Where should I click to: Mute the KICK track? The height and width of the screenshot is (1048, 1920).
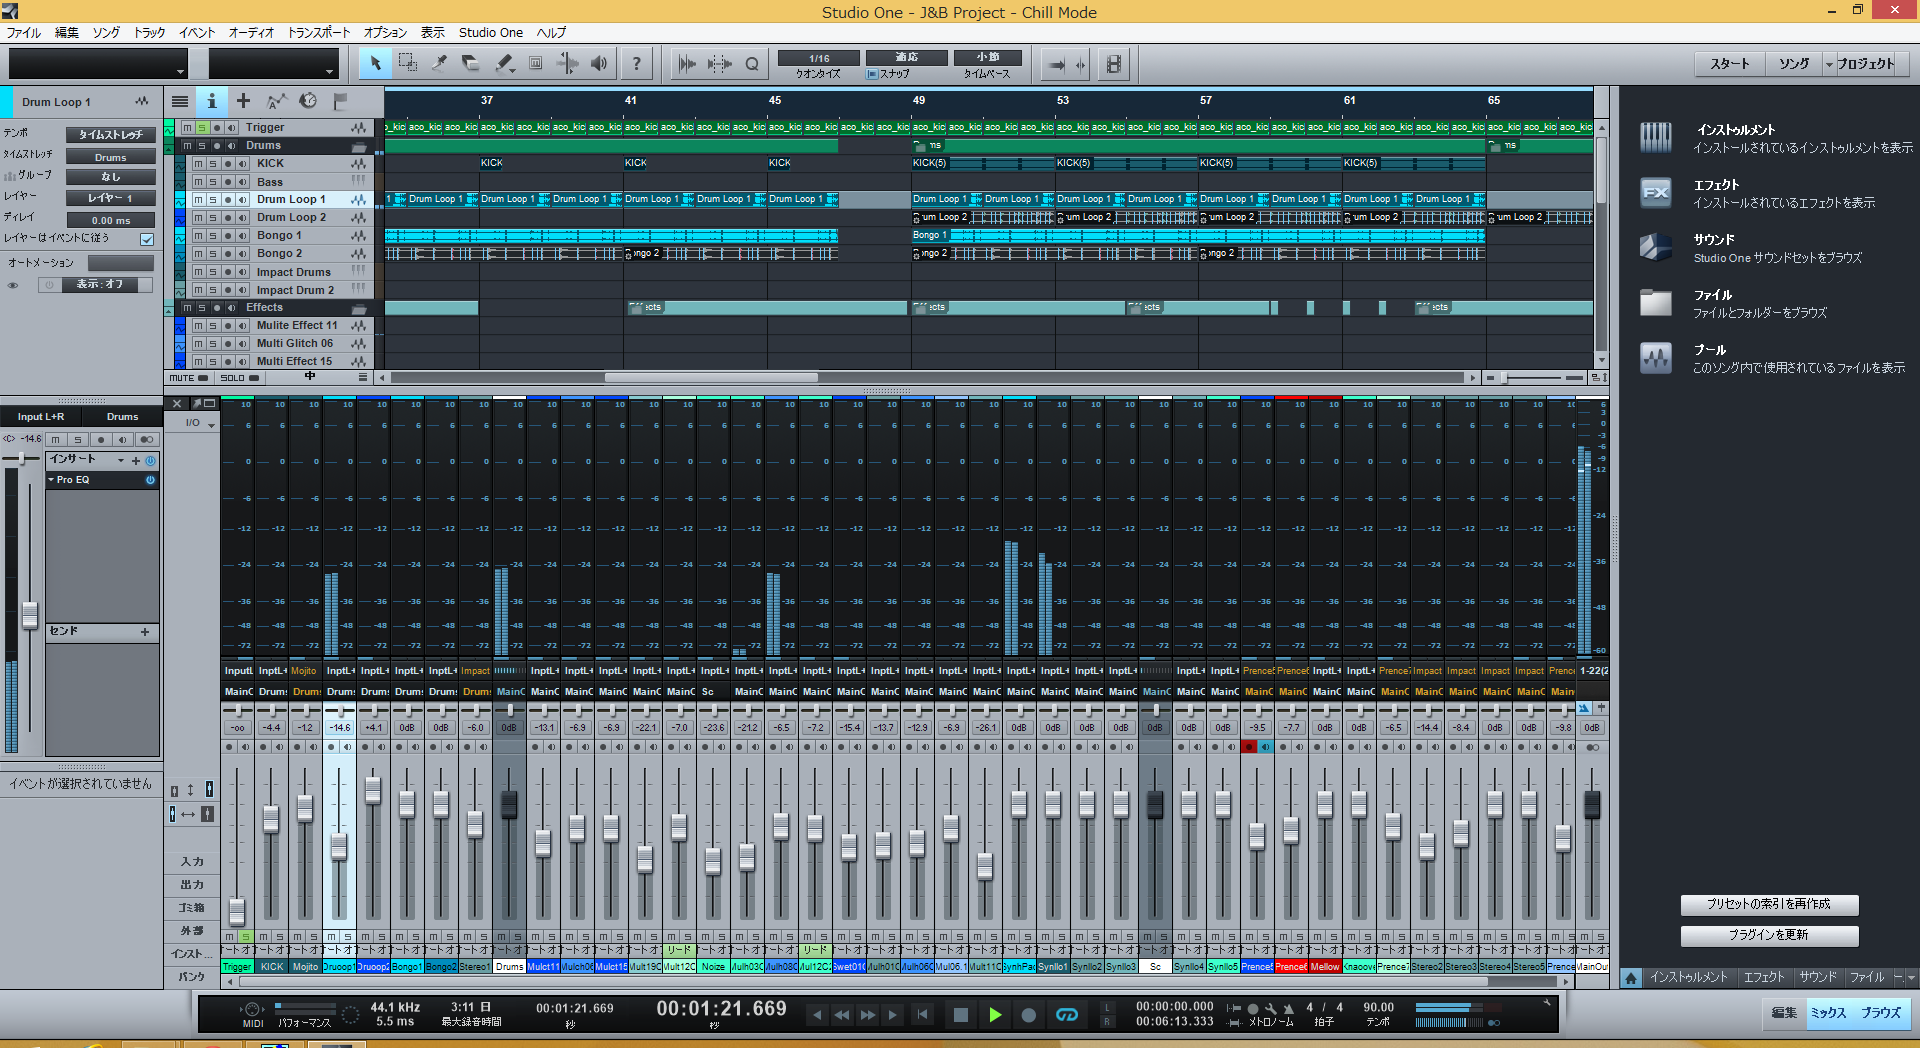pyautogui.click(x=198, y=164)
